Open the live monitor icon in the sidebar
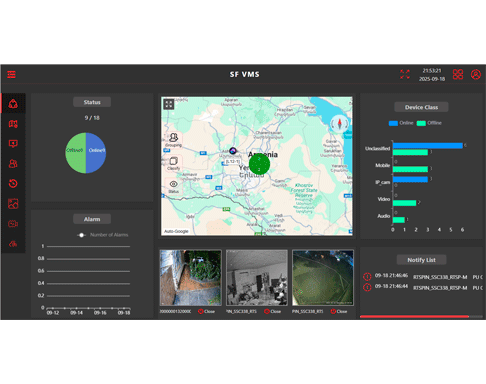This screenshot has width=486, height=384. (13, 144)
